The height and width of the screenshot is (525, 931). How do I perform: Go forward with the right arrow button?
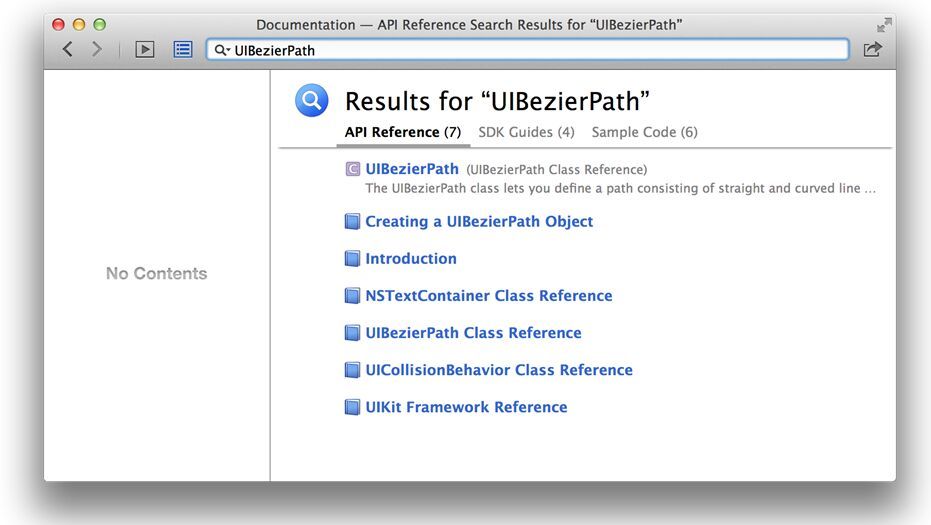[x=97, y=49]
